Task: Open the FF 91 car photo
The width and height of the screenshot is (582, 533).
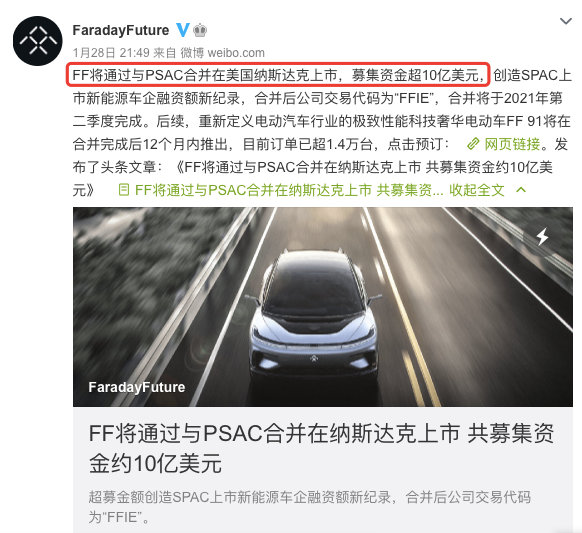Action: (x=323, y=307)
